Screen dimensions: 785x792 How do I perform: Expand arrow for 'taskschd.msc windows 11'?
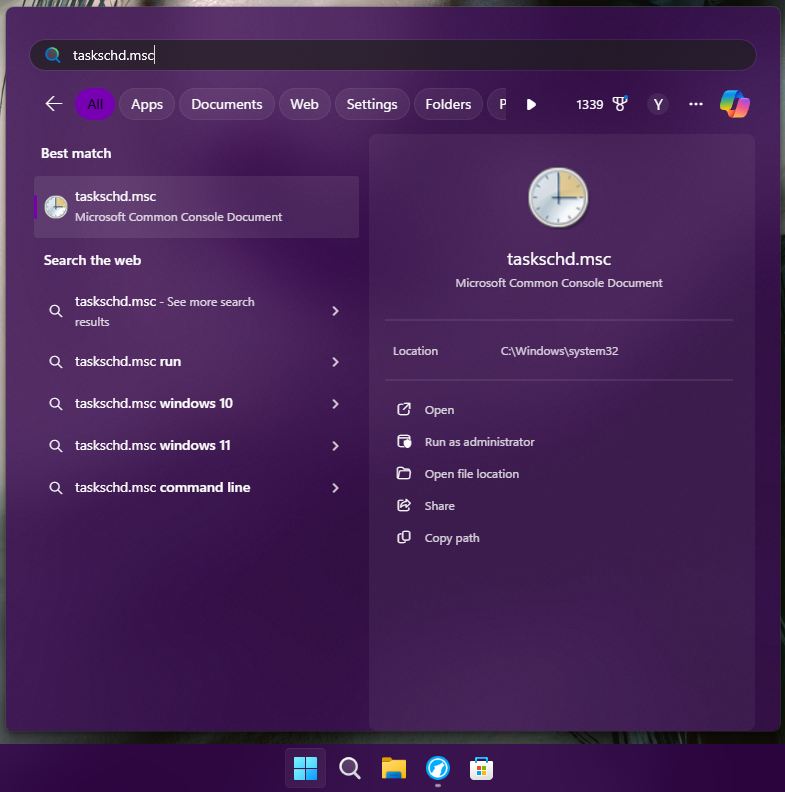pos(335,446)
